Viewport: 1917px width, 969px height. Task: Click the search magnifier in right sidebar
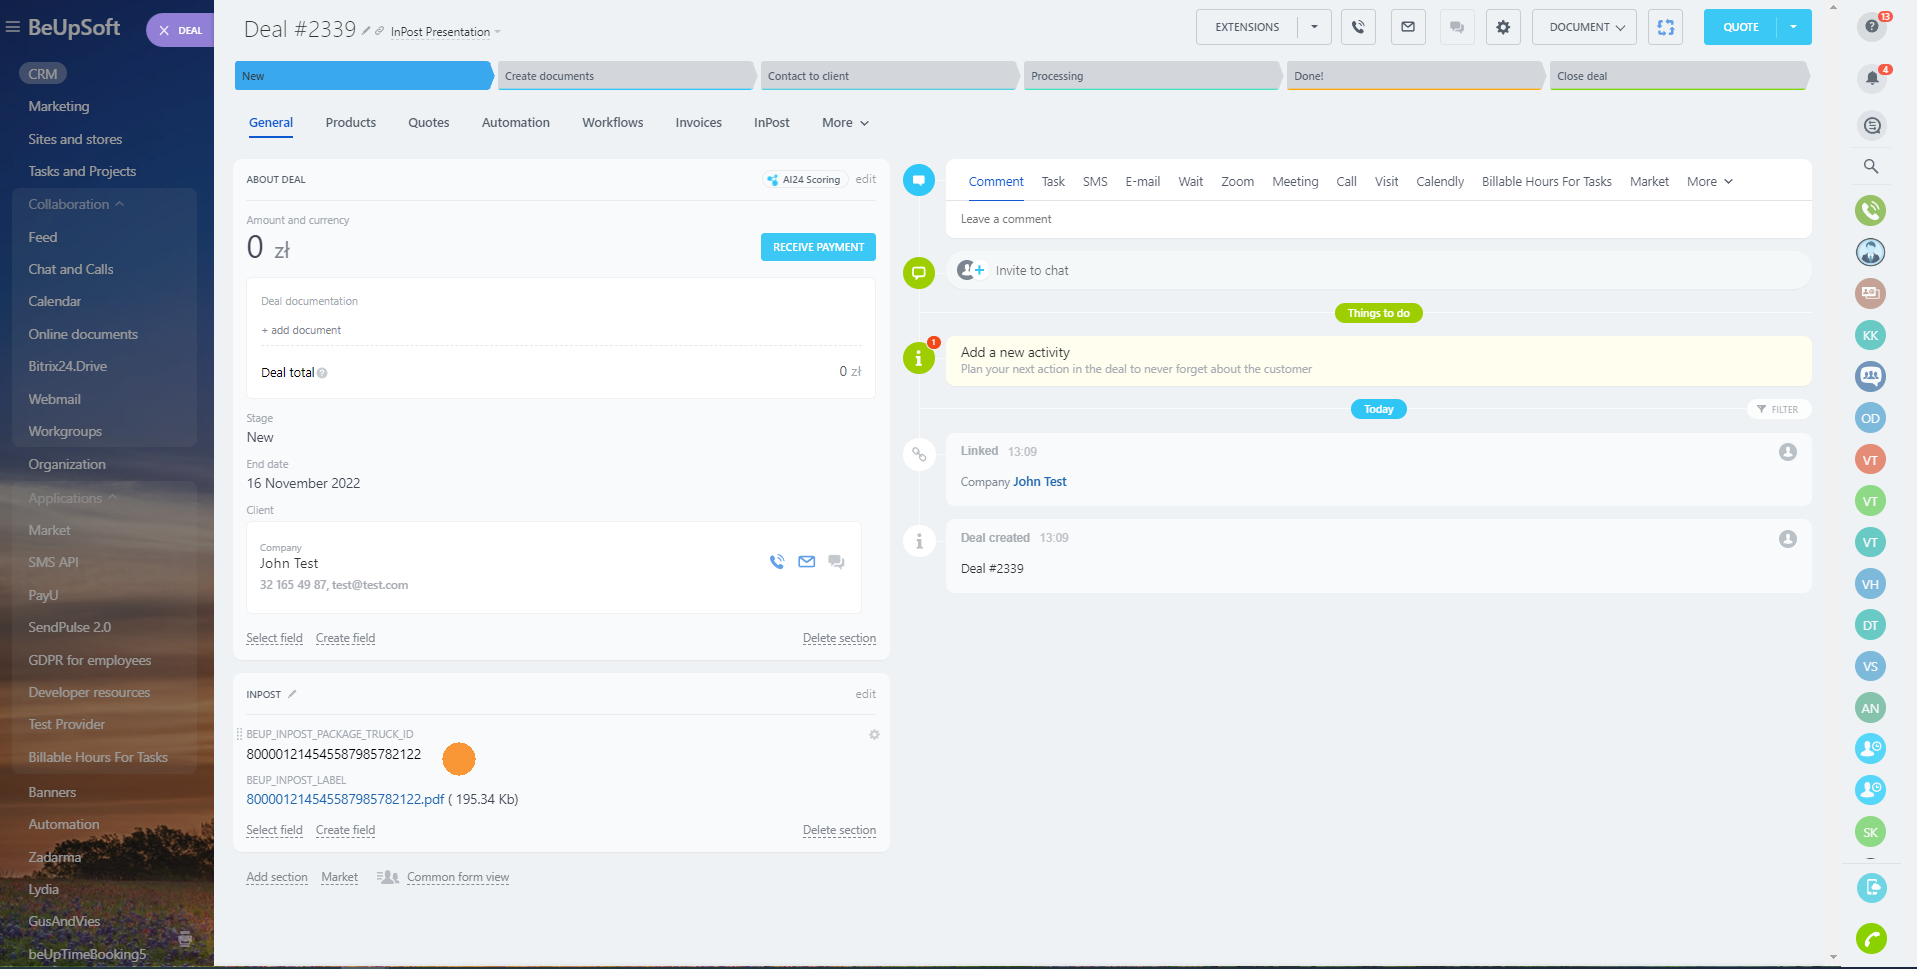tap(1871, 167)
